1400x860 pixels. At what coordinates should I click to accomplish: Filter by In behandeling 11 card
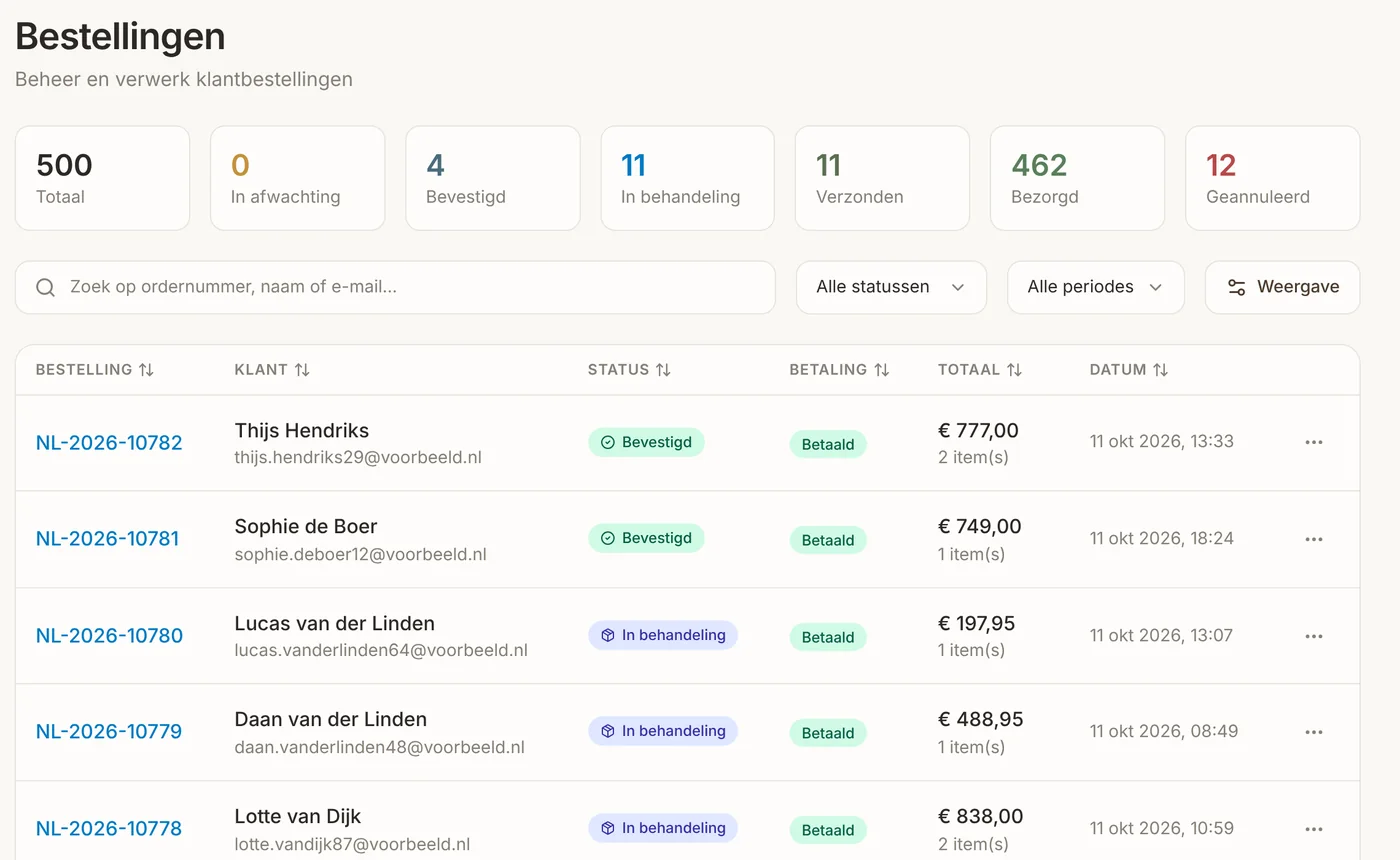tap(687, 178)
